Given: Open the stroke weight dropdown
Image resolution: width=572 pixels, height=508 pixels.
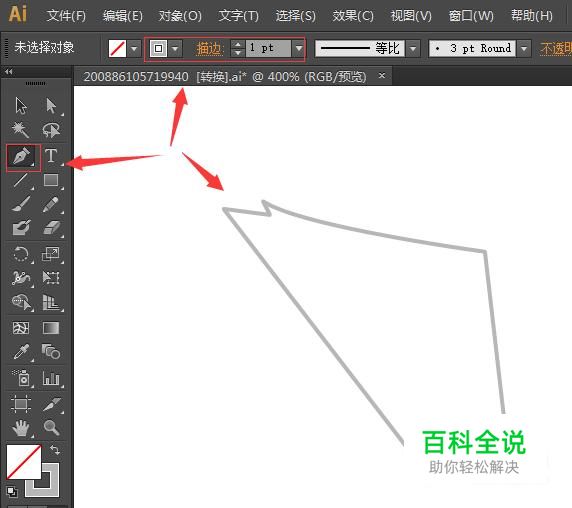Looking at the screenshot, I should click(x=299, y=49).
